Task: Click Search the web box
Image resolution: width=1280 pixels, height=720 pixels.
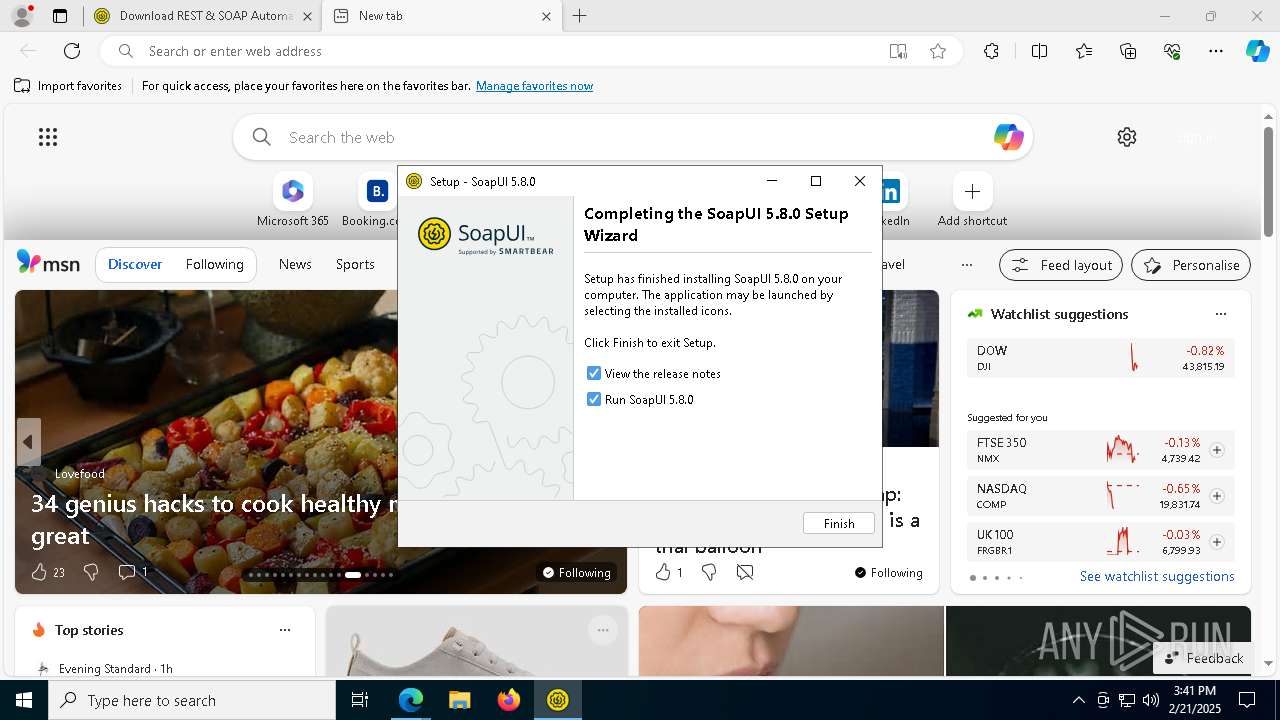Action: pos(632,137)
